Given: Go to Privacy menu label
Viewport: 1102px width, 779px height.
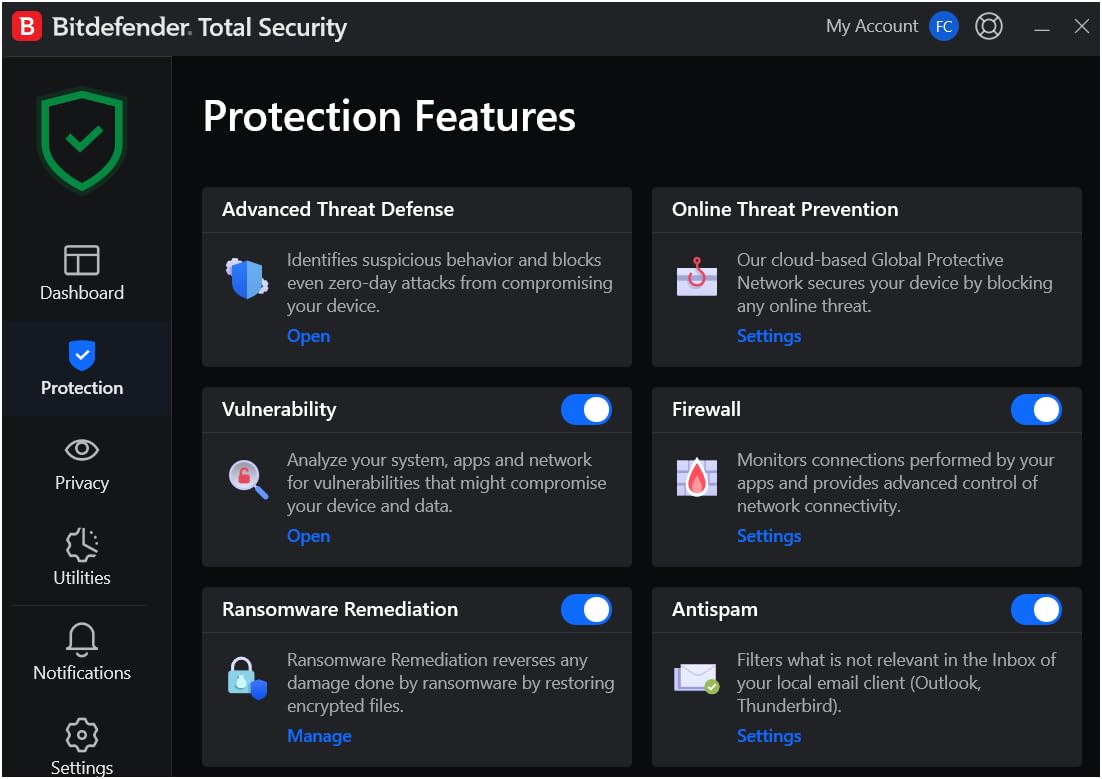Looking at the screenshot, I should click(82, 483).
